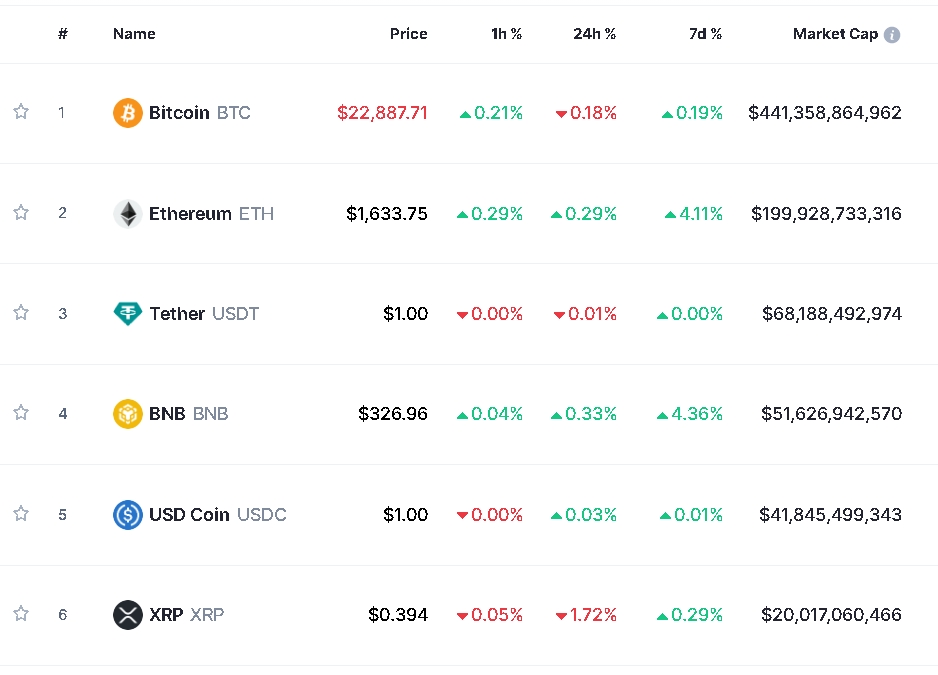
Task: Open the Bitcoin BTC name link
Action: coord(199,113)
